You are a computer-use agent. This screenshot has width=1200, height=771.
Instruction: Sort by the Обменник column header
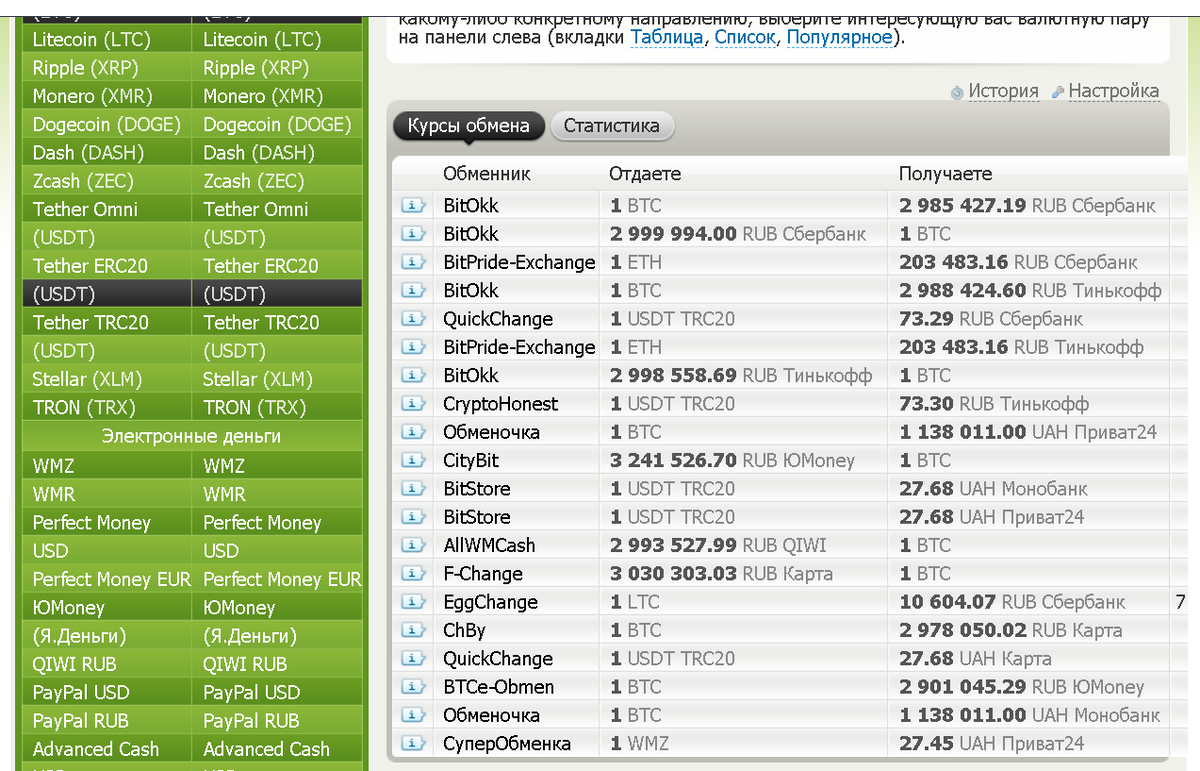coord(487,173)
